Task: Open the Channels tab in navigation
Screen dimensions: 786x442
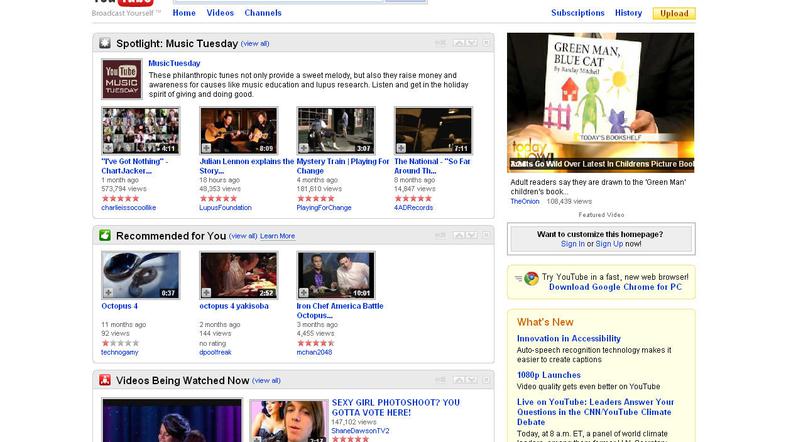Action: 263,13
